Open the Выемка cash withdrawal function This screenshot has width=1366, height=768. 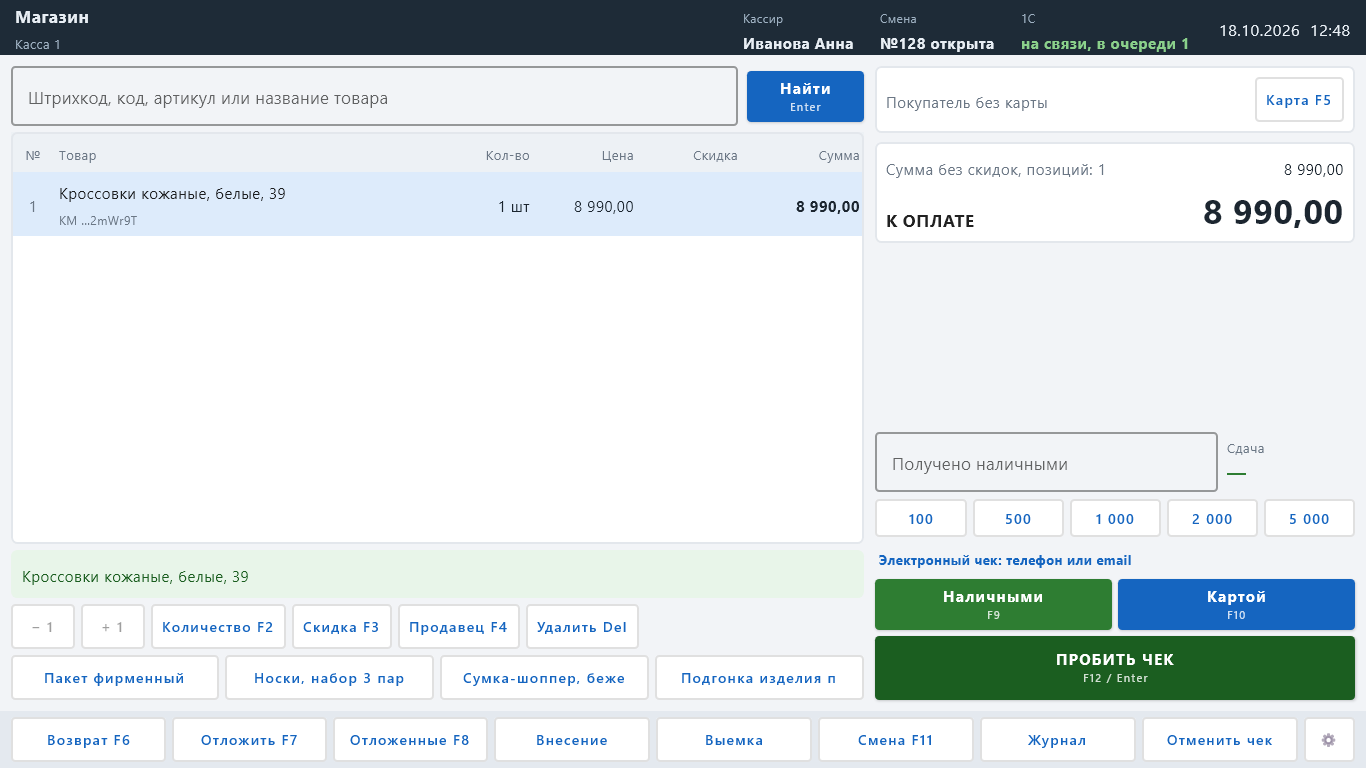click(x=734, y=740)
